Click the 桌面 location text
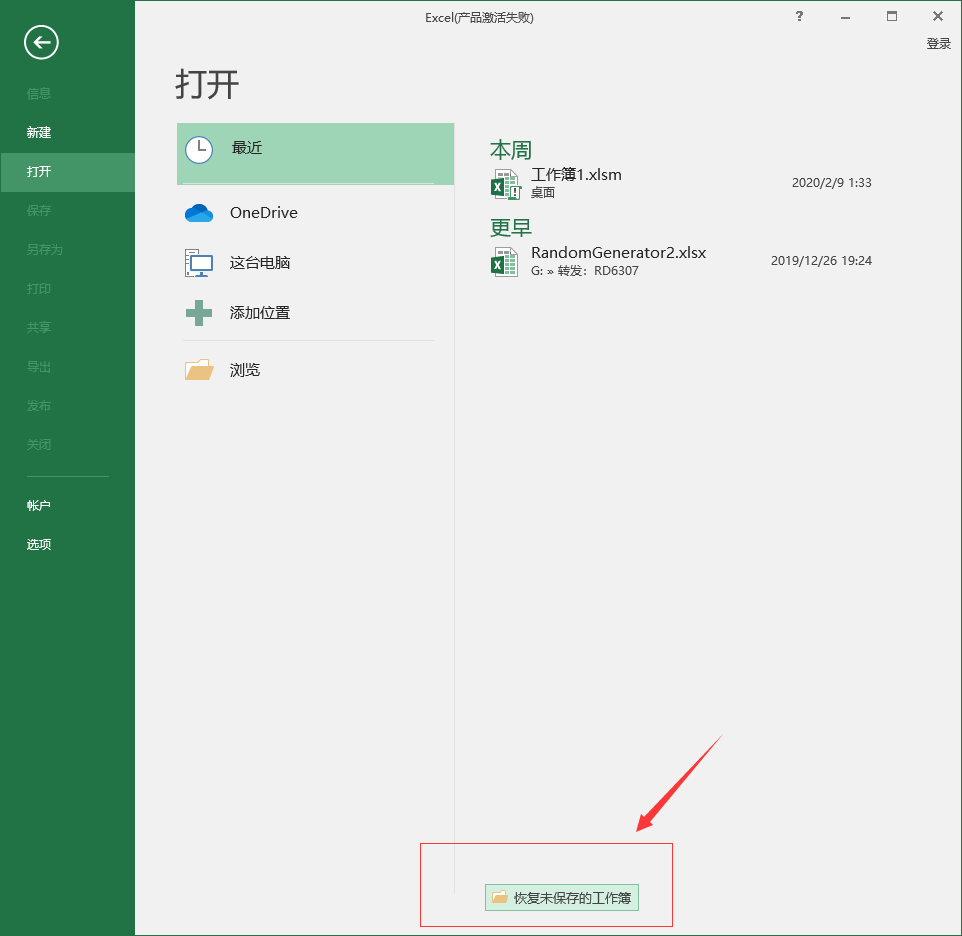This screenshot has height=936, width=962. click(543, 193)
